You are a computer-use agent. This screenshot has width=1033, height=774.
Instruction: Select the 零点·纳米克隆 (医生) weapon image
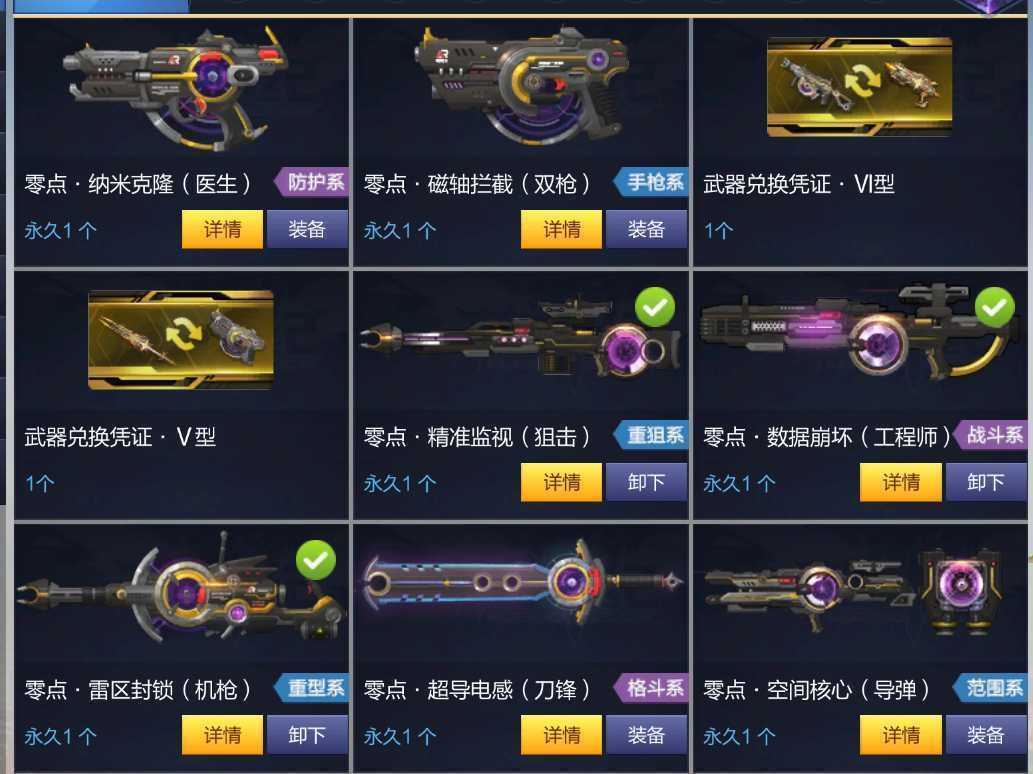176,88
